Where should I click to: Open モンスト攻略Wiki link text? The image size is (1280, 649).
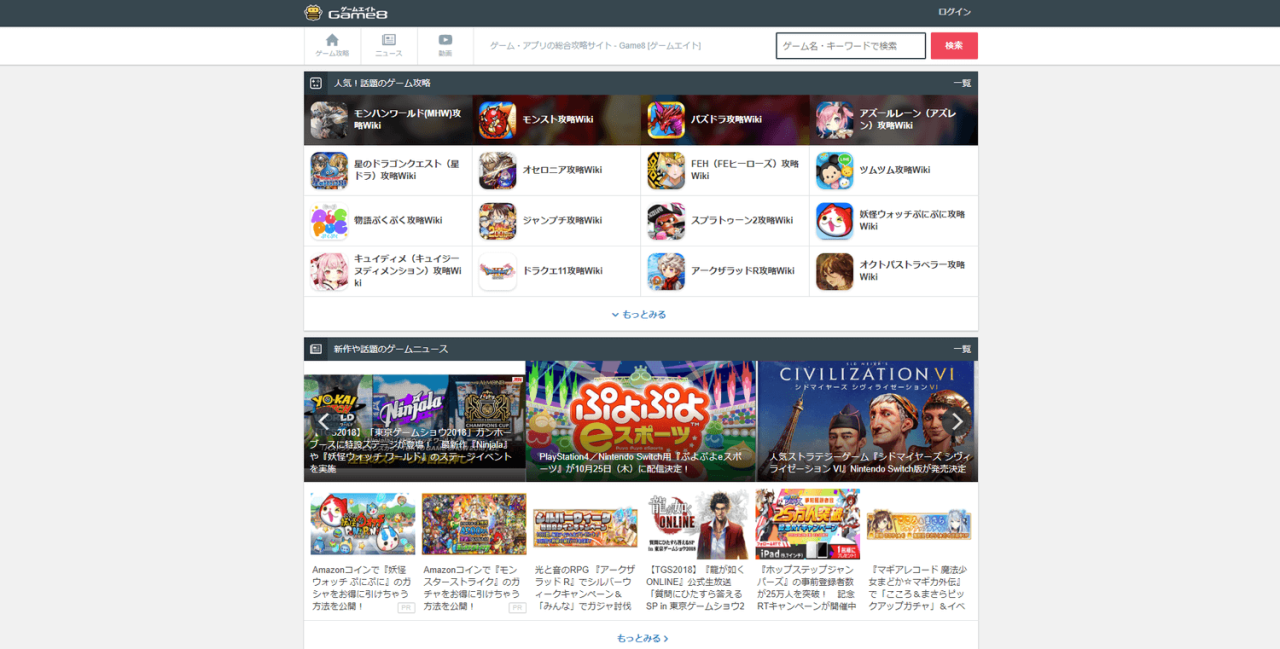click(x=558, y=120)
